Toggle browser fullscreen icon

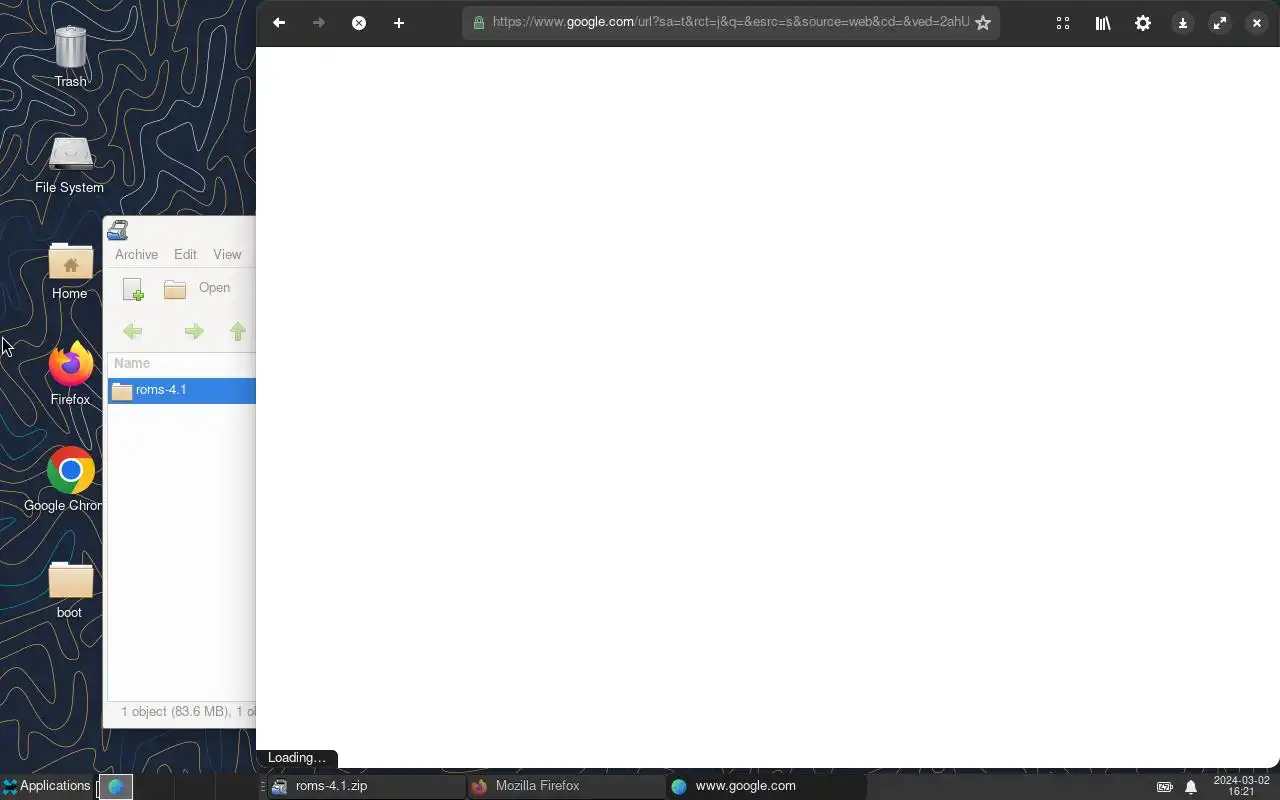click(1220, 23)
